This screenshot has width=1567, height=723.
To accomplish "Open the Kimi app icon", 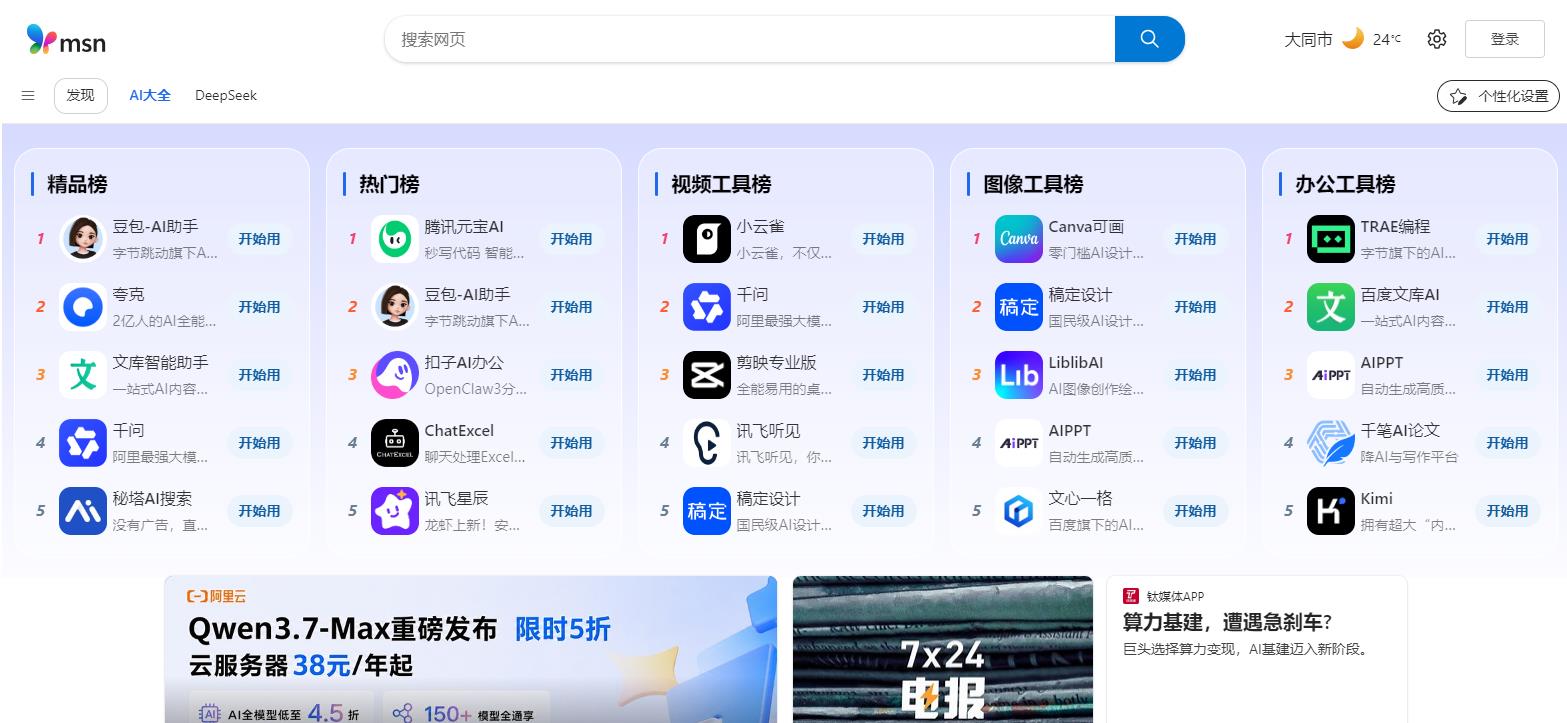I will pyautogui.click(x=1331, y=511).
